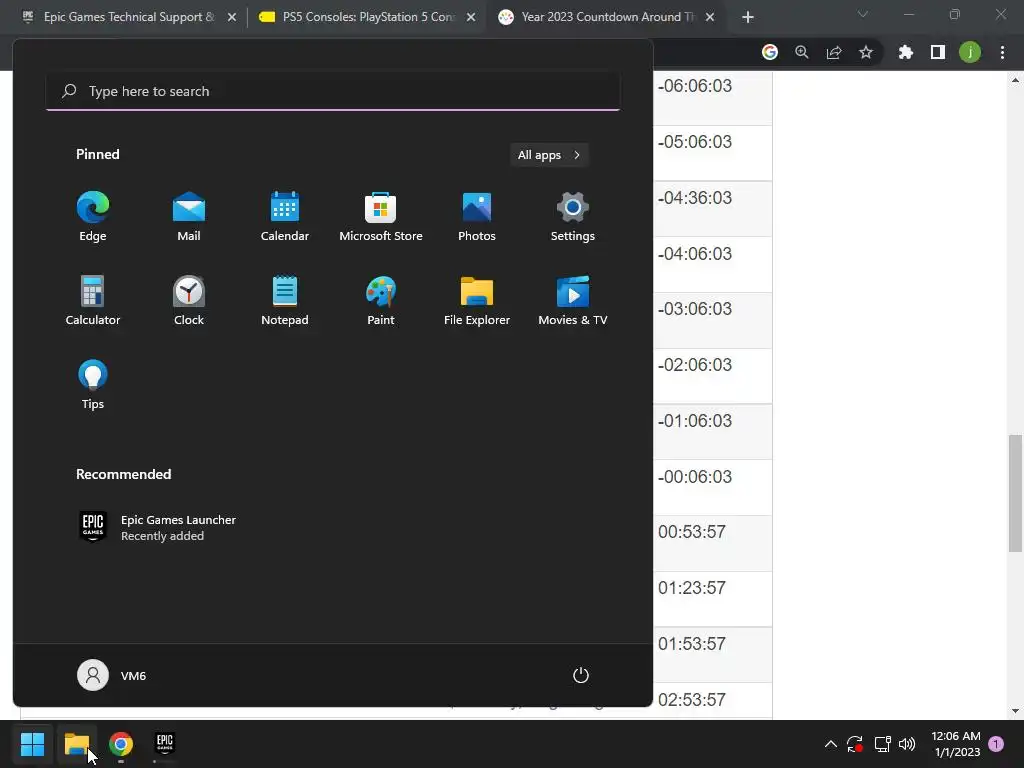Launch the Mail app

(x=189, y=217)
